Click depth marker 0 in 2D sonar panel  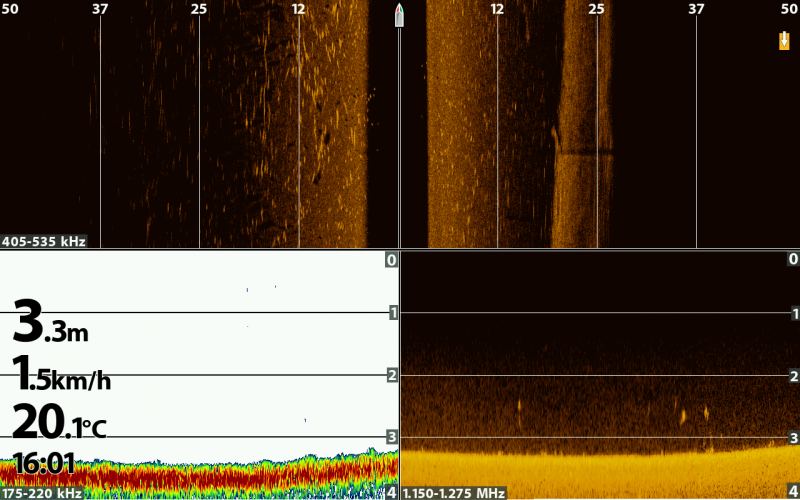(x=392, y=260)
